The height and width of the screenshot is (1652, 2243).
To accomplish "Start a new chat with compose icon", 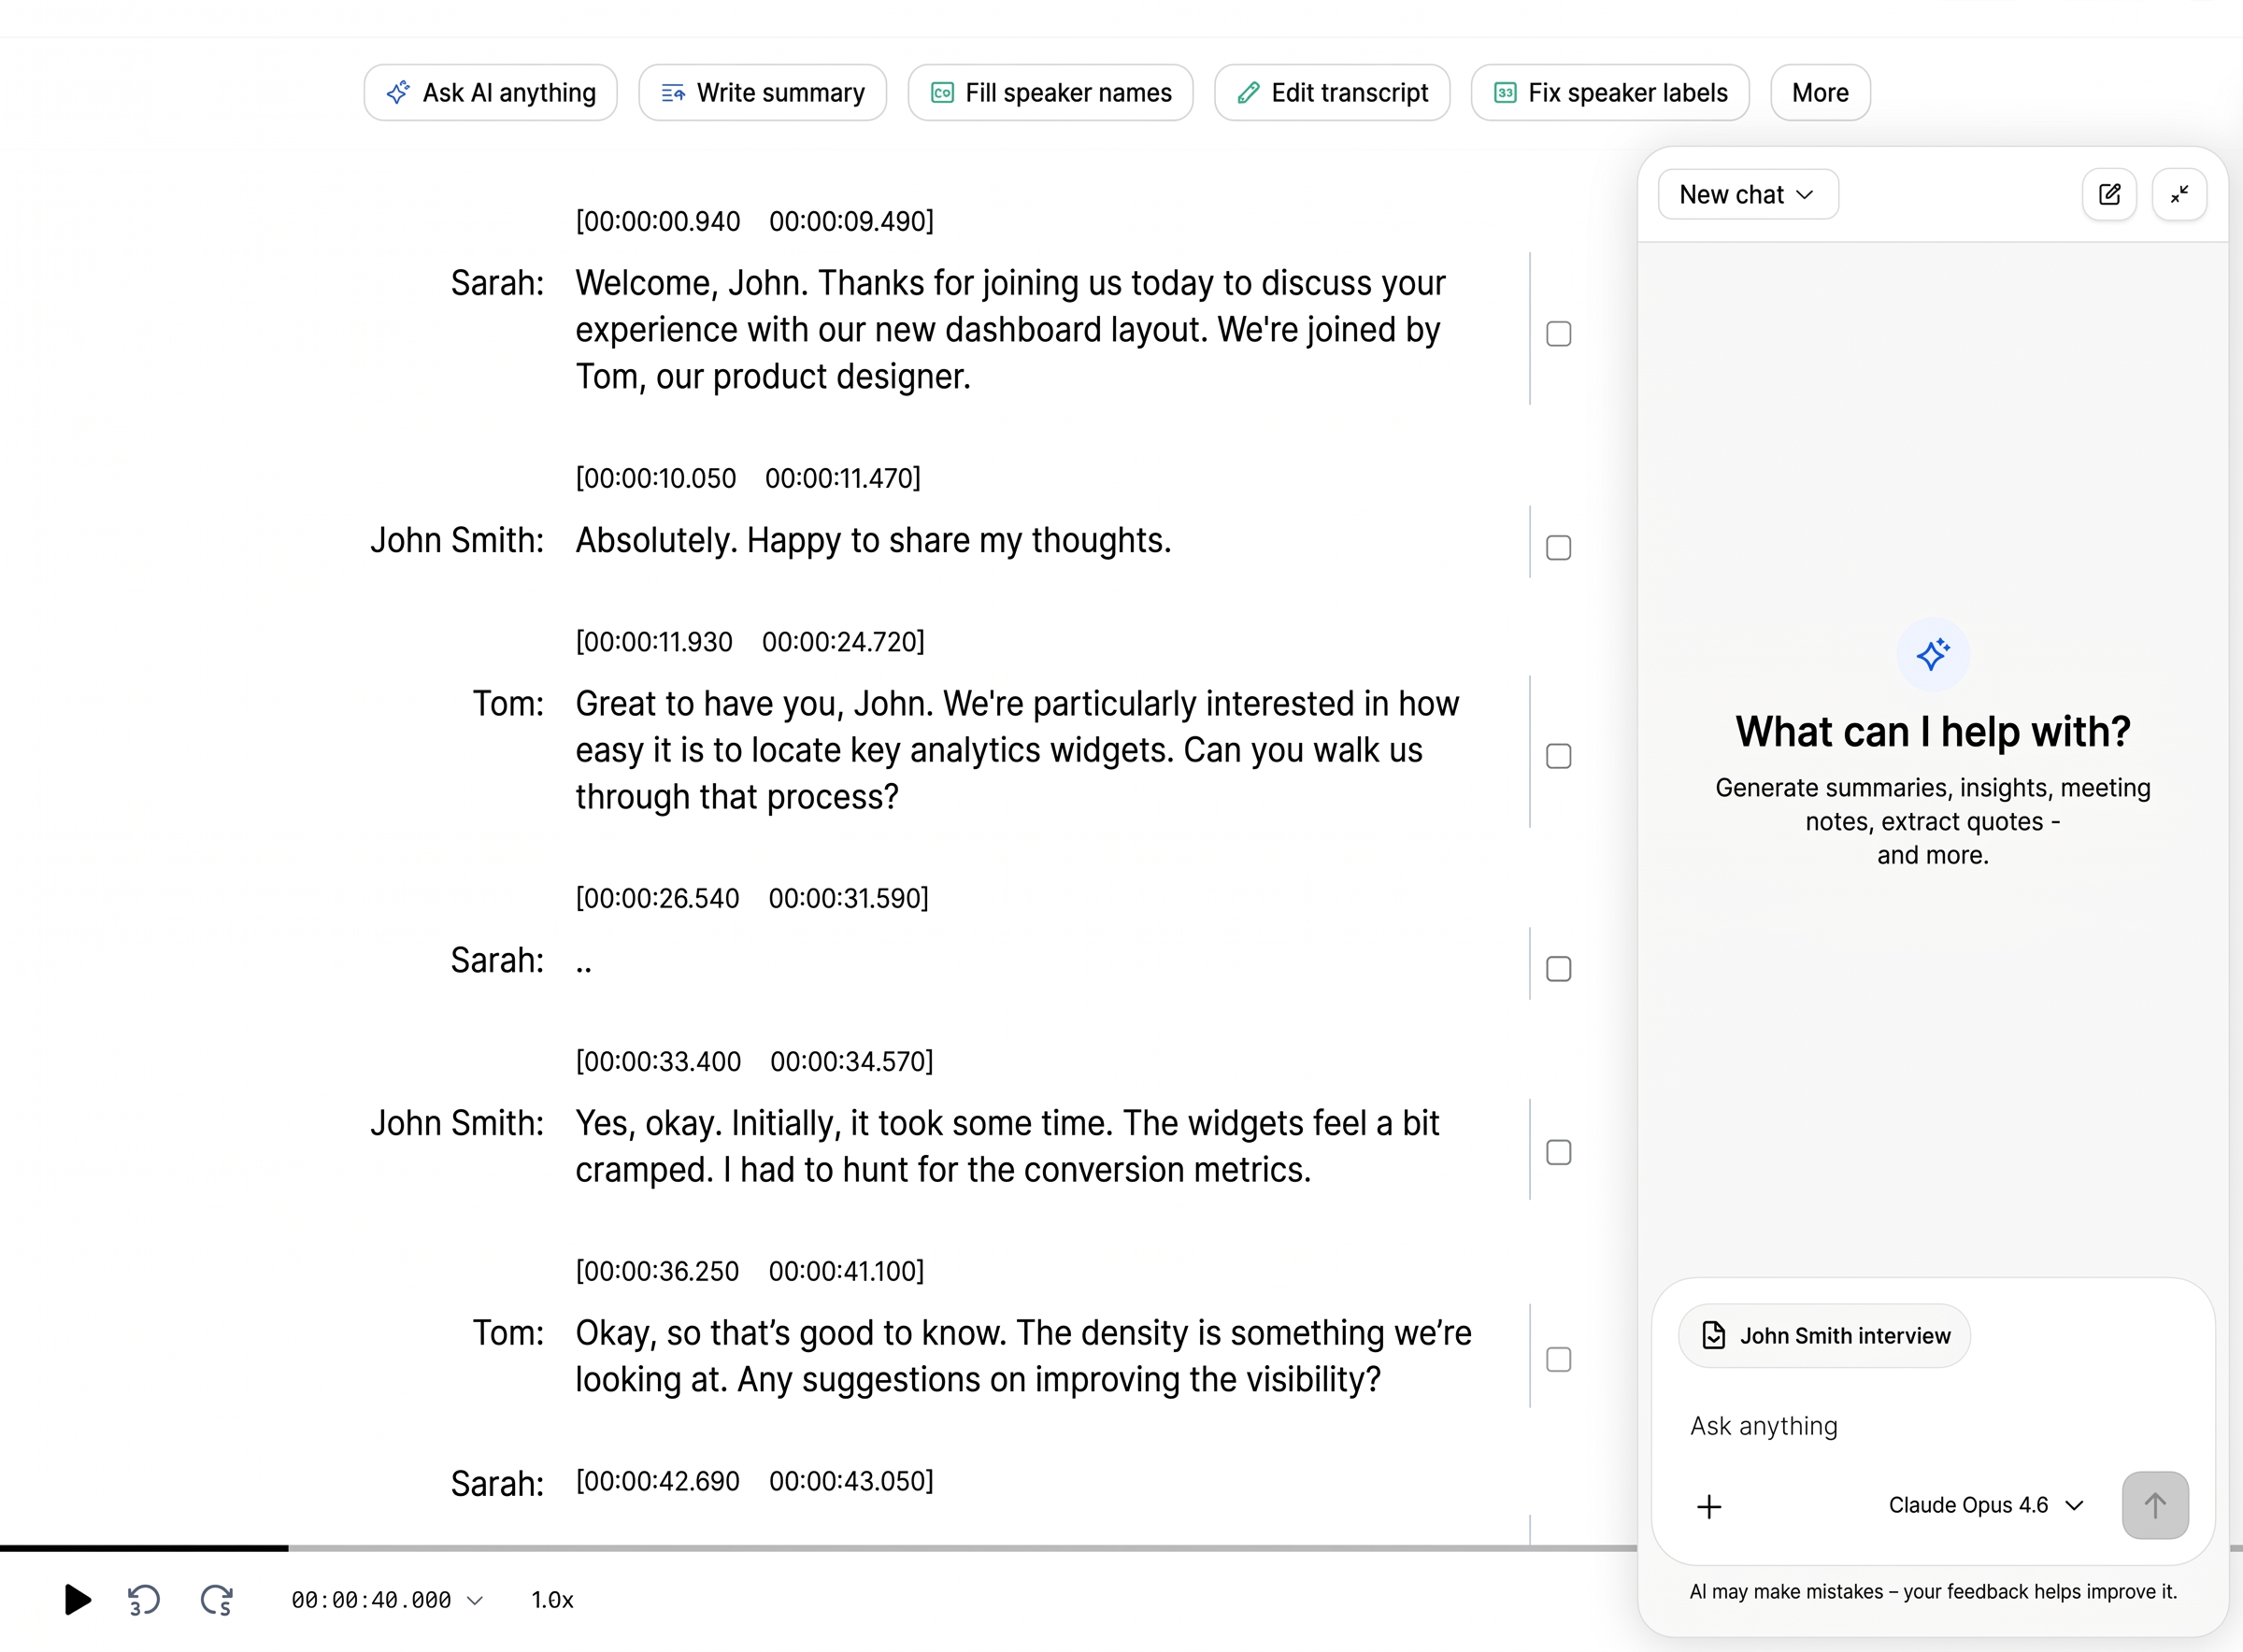I will point(2109,195).
